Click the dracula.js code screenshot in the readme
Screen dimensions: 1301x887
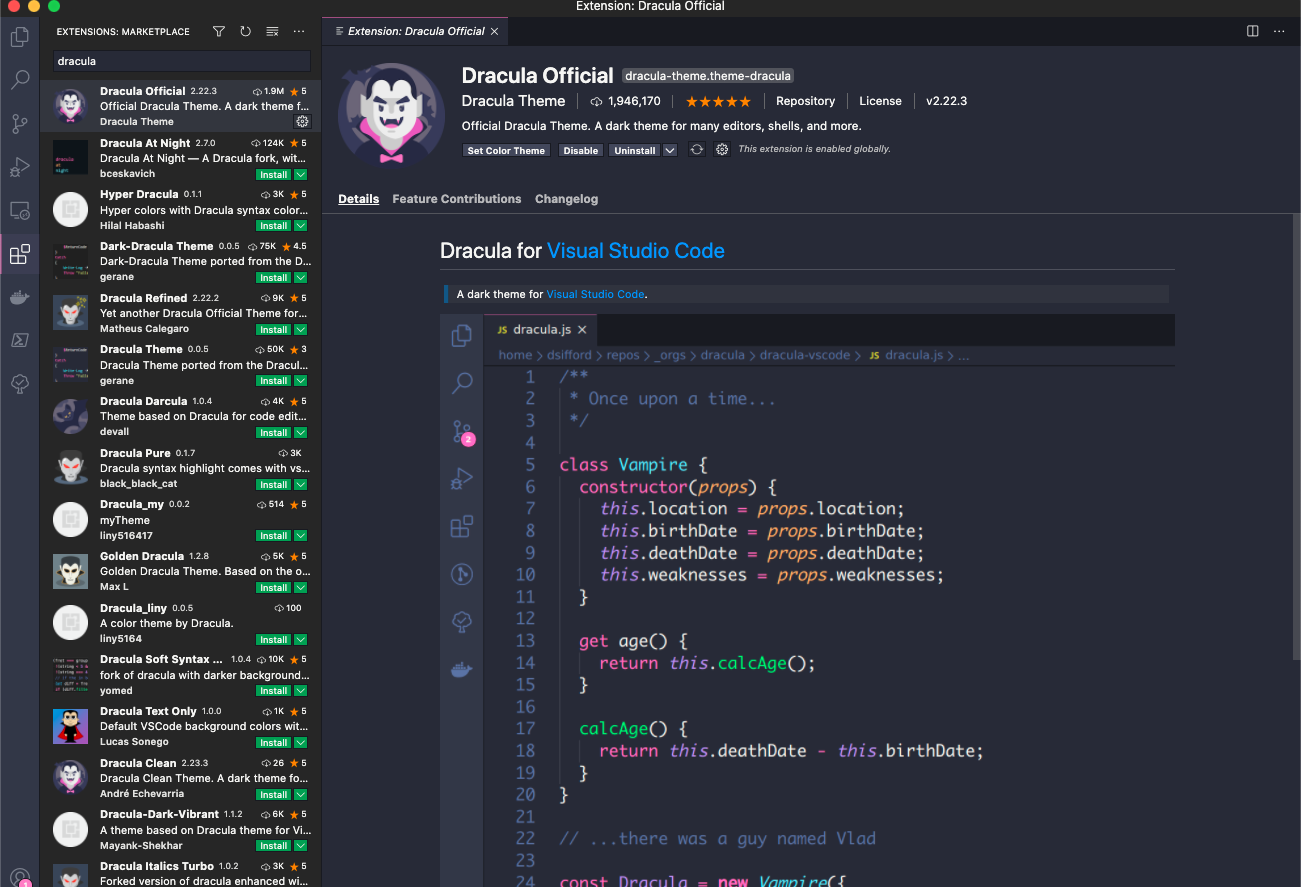(x=807, y=600)
